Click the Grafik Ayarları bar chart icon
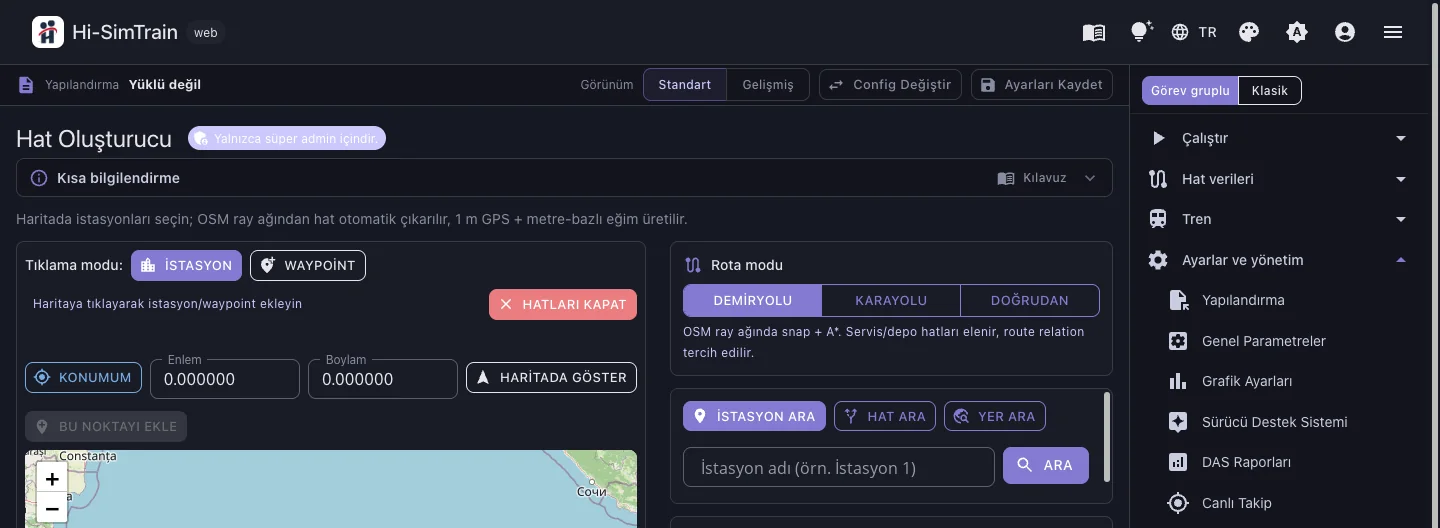 [1178, 381]
